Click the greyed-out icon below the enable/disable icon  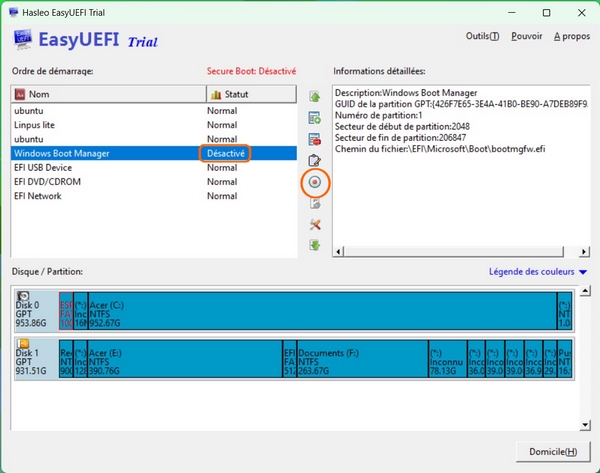pyautogui.click(x=315, y=204)
